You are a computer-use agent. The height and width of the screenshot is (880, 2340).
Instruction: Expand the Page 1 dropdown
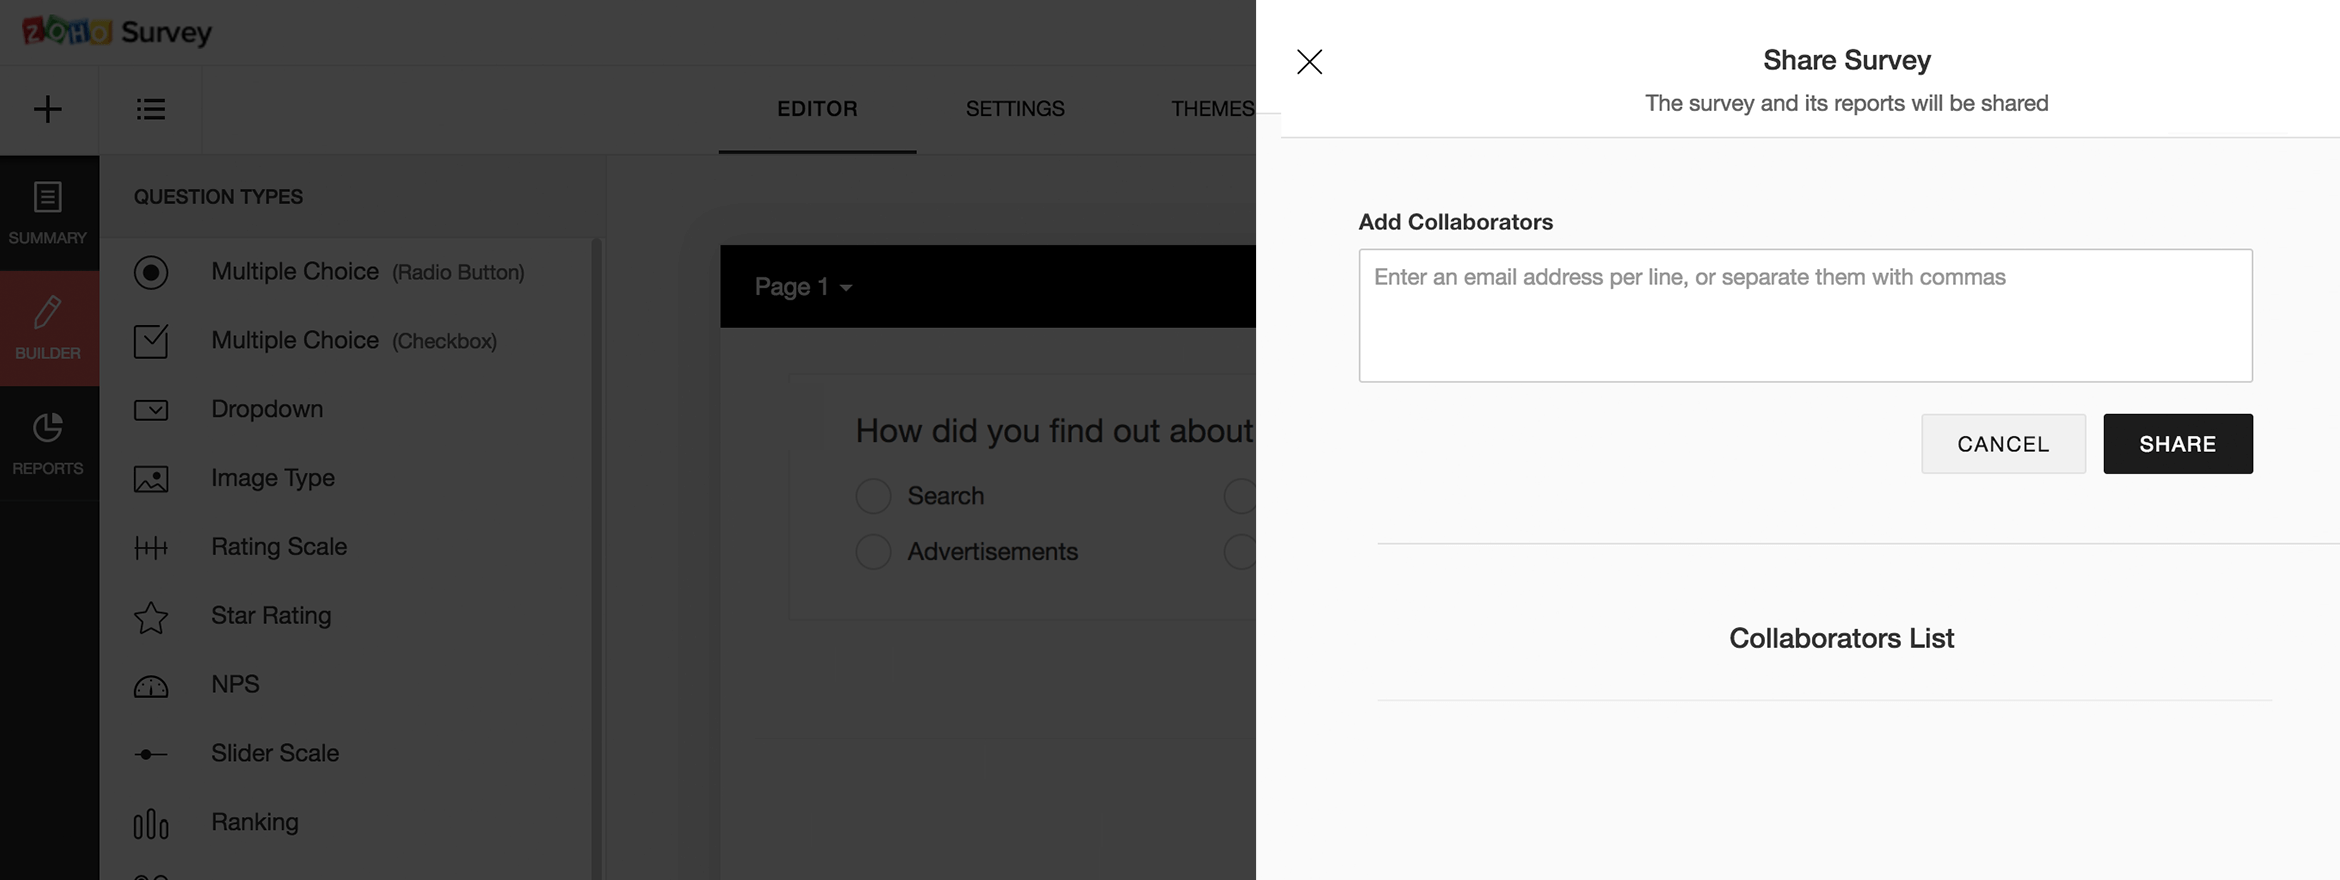[803, 287]
